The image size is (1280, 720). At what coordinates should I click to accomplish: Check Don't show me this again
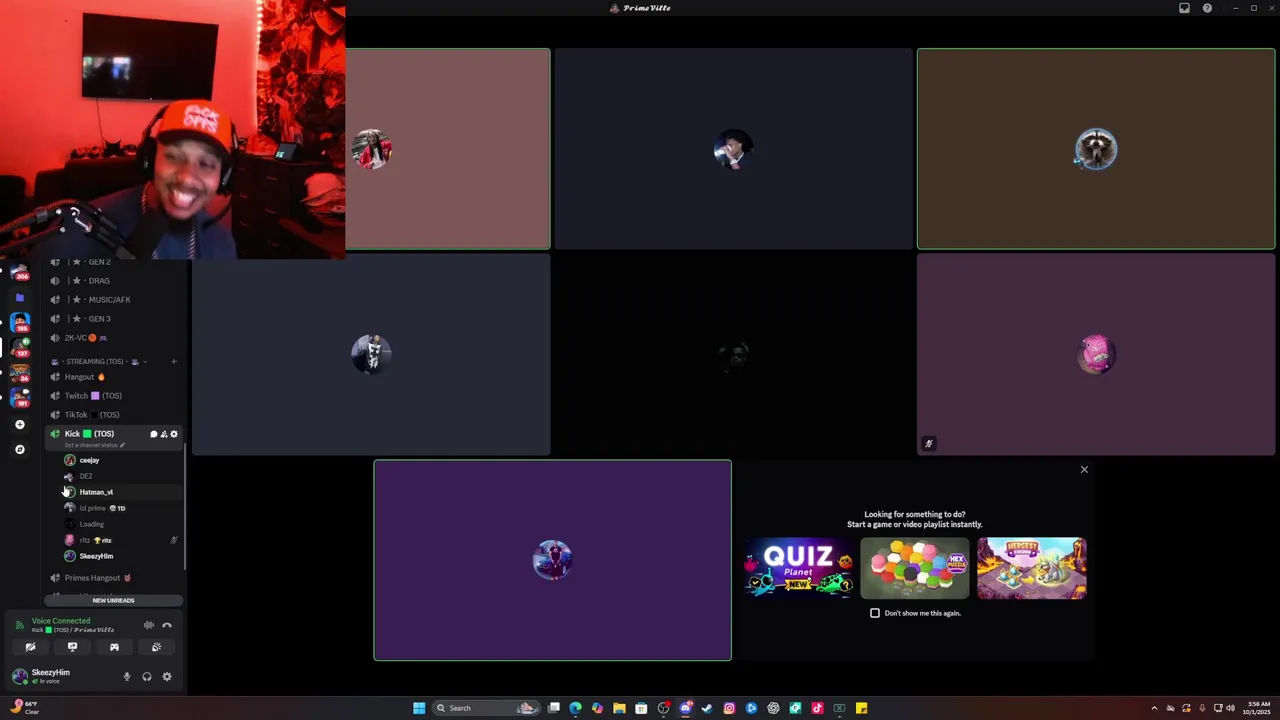875,613
